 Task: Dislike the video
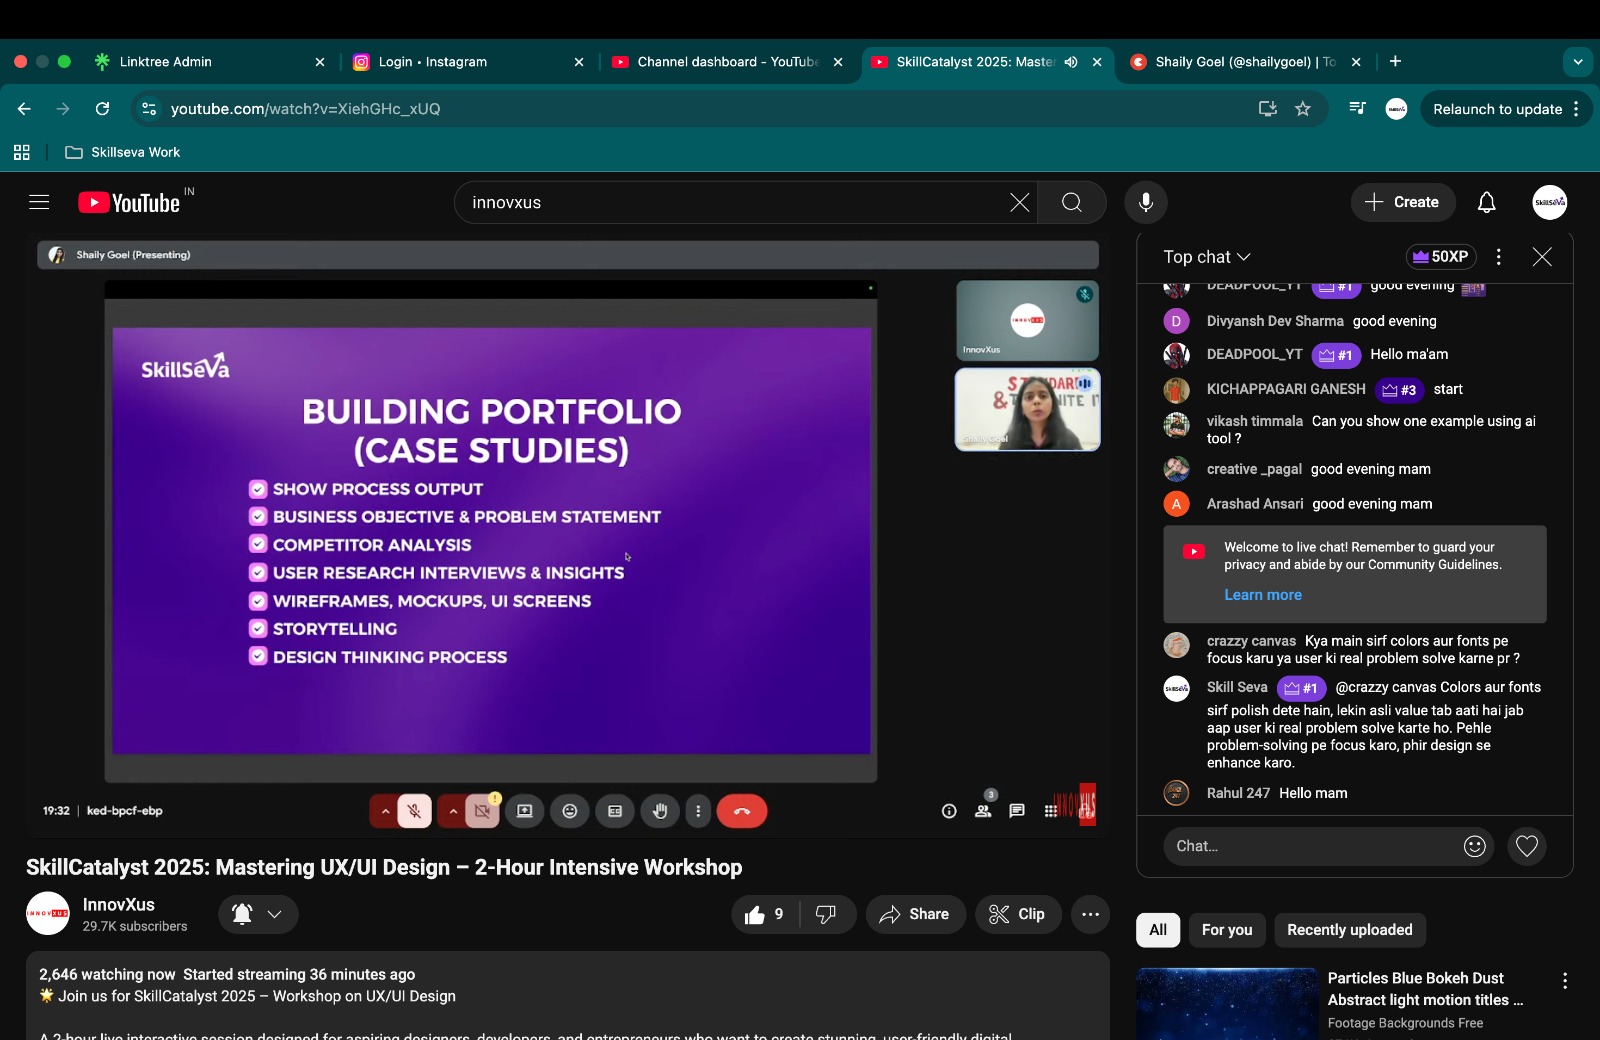(x=826, y=914)
